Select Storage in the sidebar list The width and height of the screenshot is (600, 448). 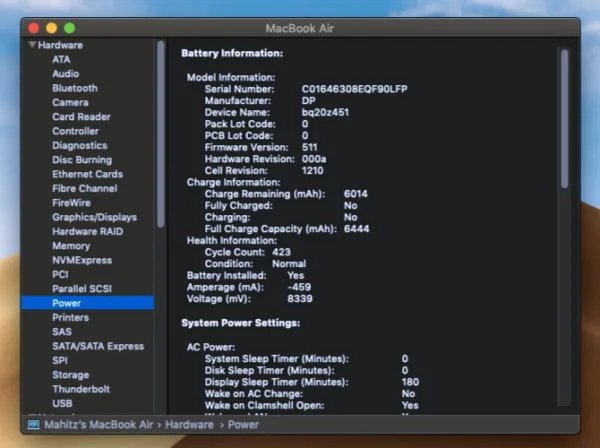(70, 375)
